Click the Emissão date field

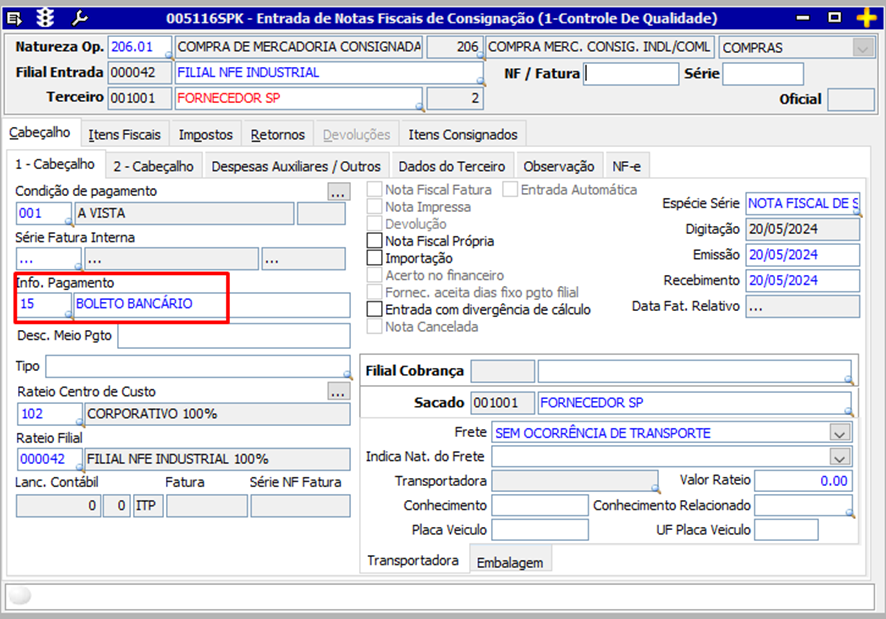click(x=802, y=255)
